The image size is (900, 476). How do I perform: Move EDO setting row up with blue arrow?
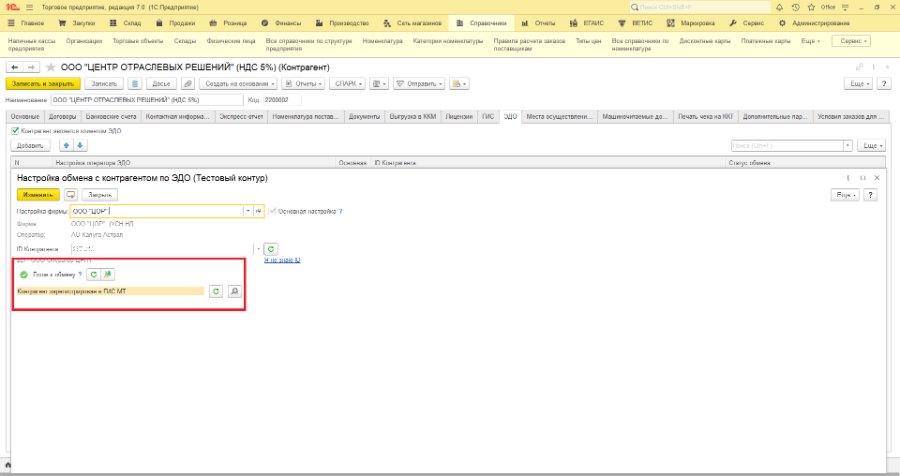click(66, 146)
